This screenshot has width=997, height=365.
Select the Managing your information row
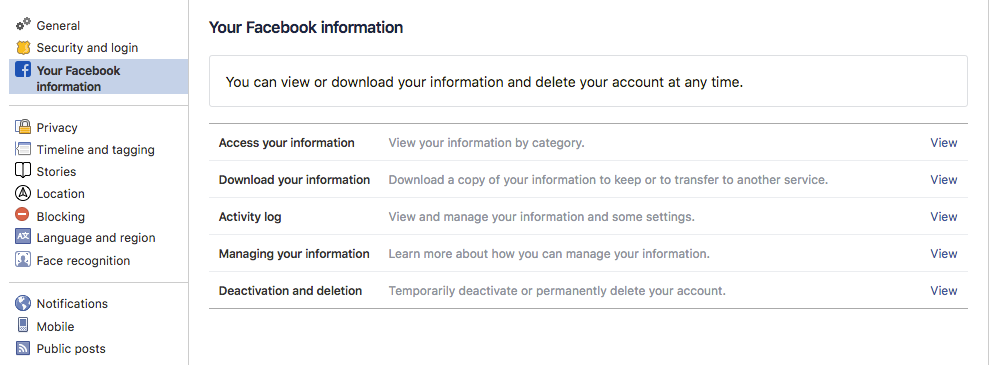tap(588, 253)
